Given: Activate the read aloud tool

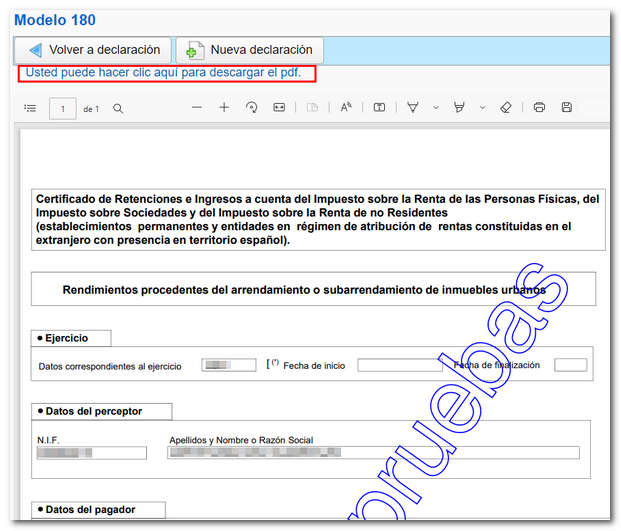Looking at the screenshot, I should click(346, 108).
